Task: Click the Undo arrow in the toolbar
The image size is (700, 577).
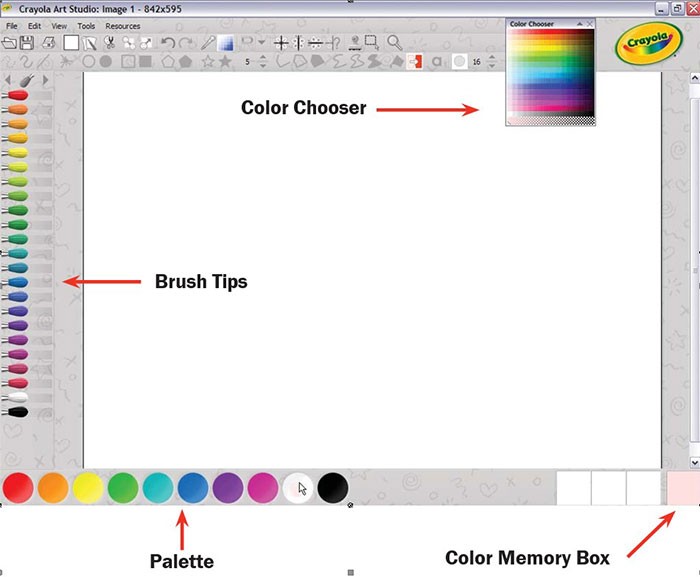Action: click(168, 43)
